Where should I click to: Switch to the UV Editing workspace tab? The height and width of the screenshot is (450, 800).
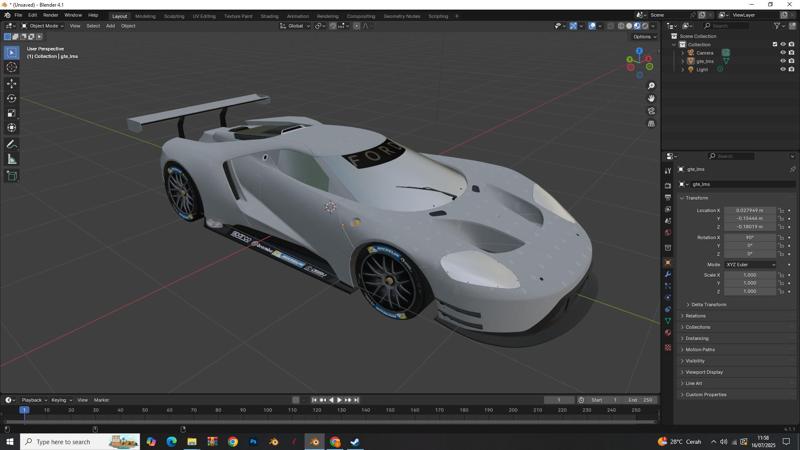click(204, 16)
